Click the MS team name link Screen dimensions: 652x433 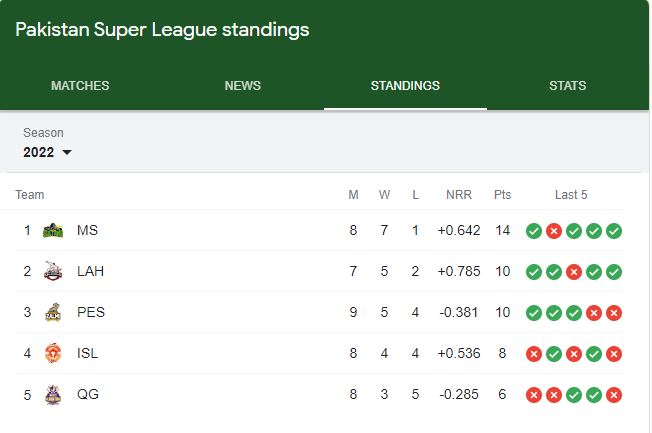click(87, 230)
